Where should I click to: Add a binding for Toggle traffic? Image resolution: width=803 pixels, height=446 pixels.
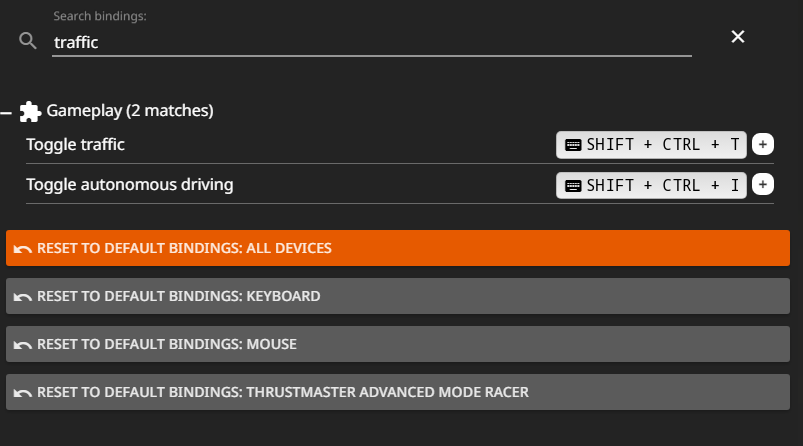(763, 144)
